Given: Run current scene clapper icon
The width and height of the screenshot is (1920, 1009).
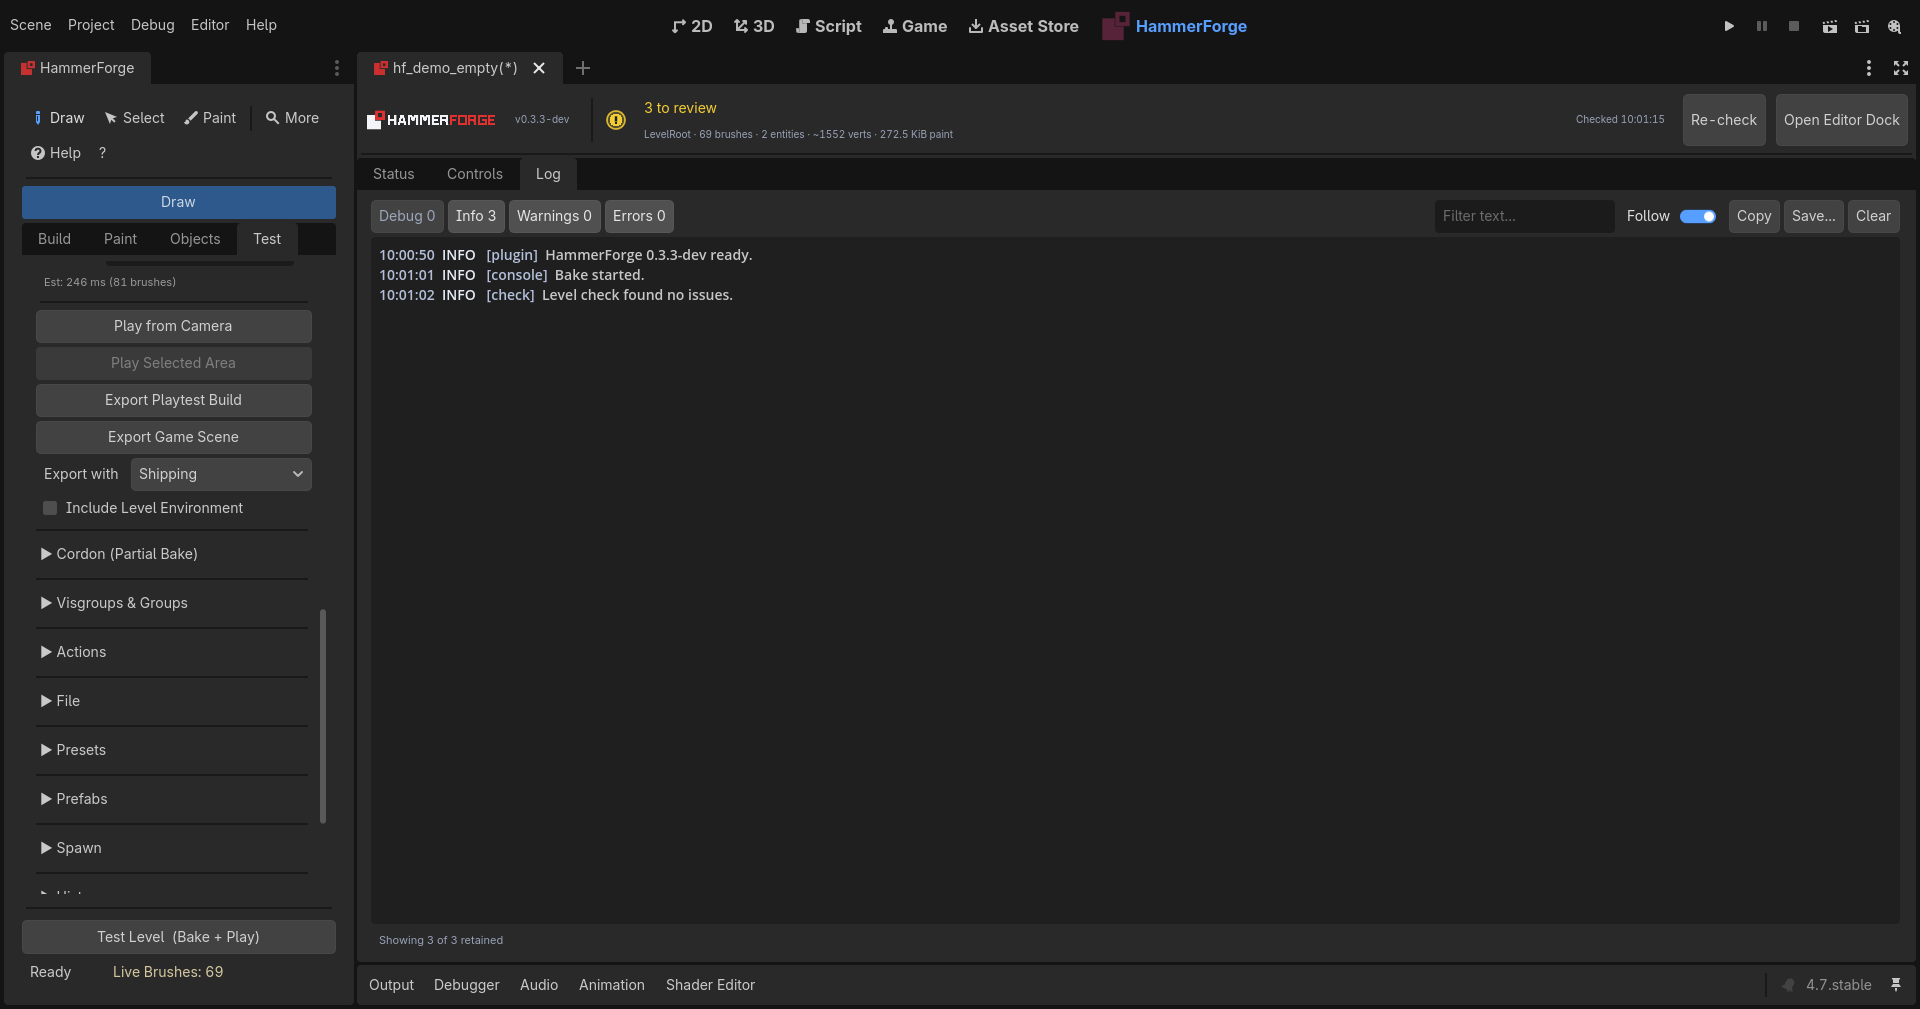Looking at the screenshot, I should tap(1829, 26).
